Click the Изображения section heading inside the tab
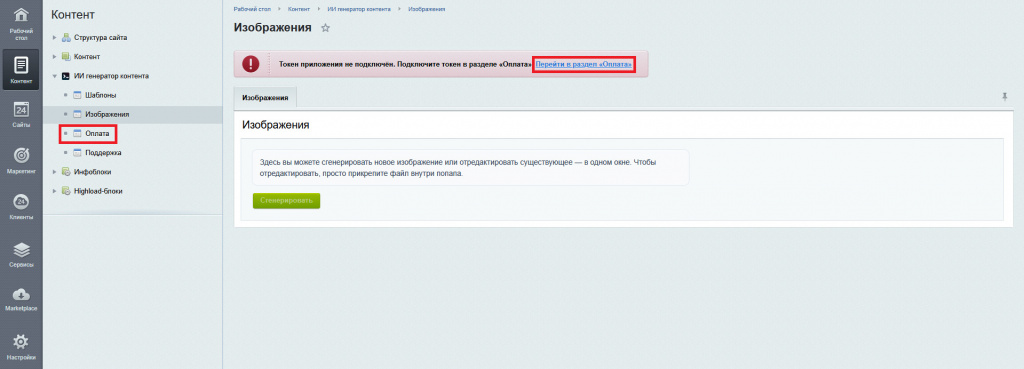Screen dimensions: 1024x369 pos(276,125)
